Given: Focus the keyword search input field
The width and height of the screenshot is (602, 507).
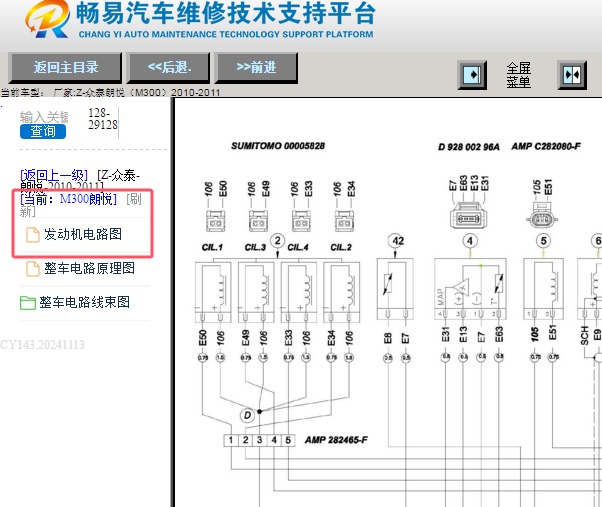Looking at the screenshot, I should point(44,117).
